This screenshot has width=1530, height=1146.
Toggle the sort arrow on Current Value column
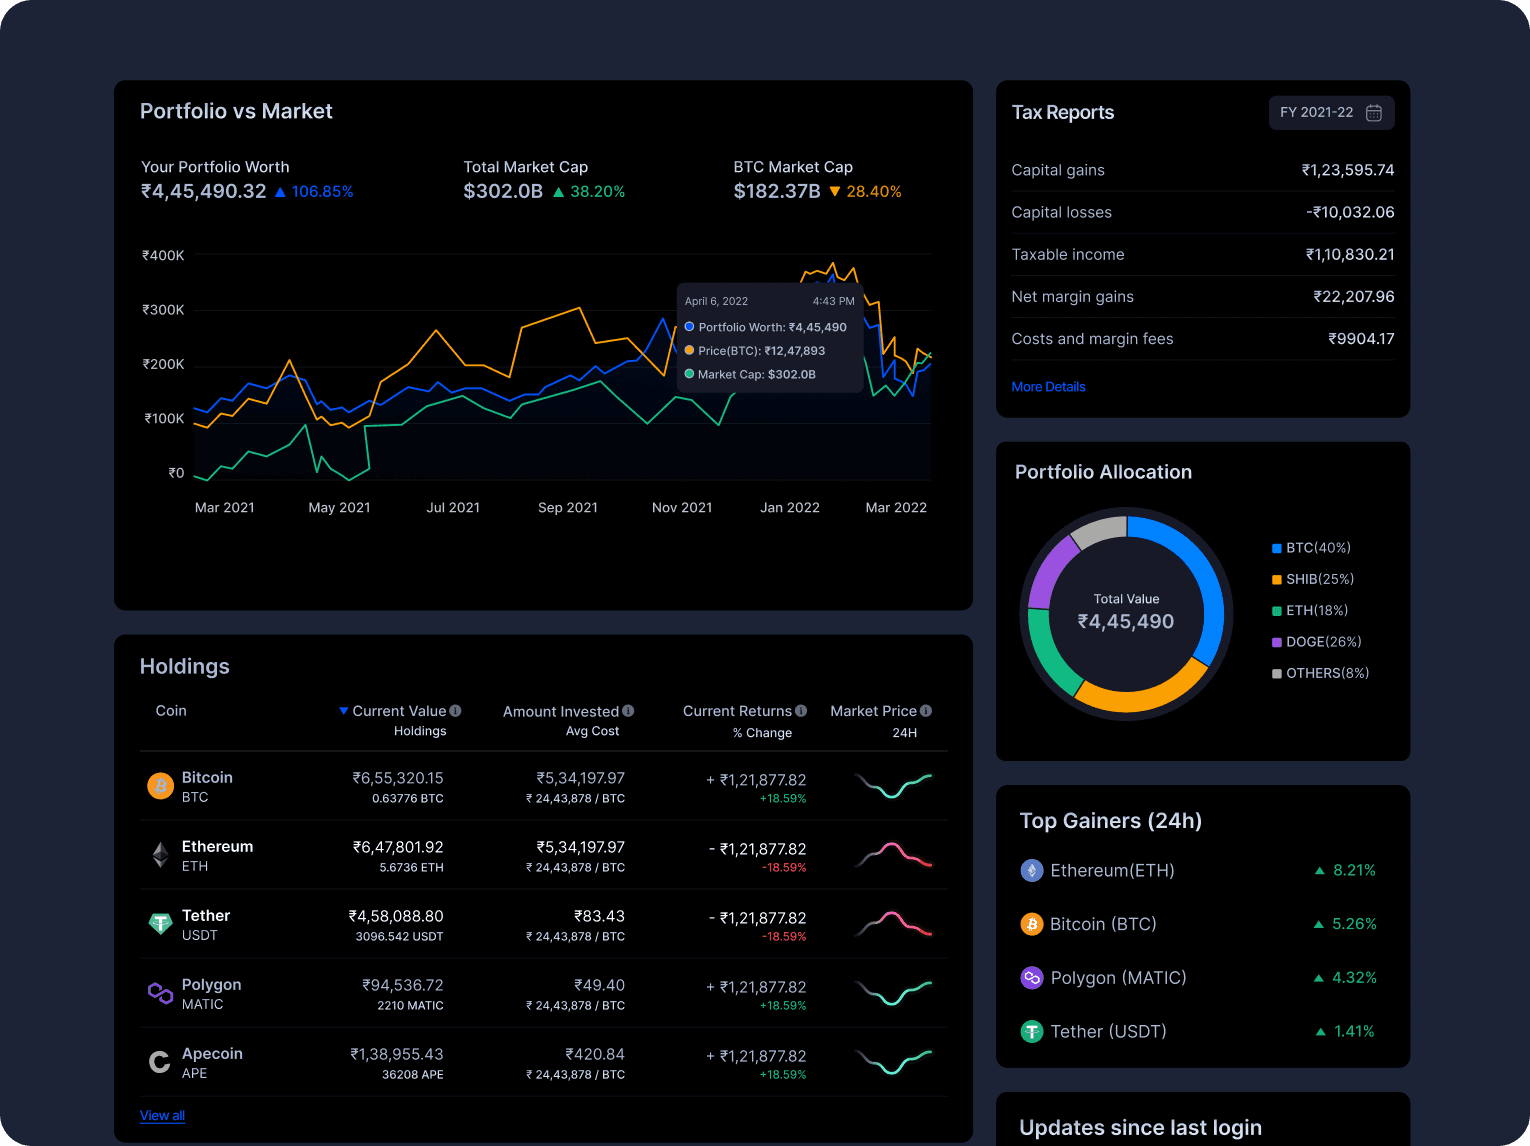[x=343, y=710]
